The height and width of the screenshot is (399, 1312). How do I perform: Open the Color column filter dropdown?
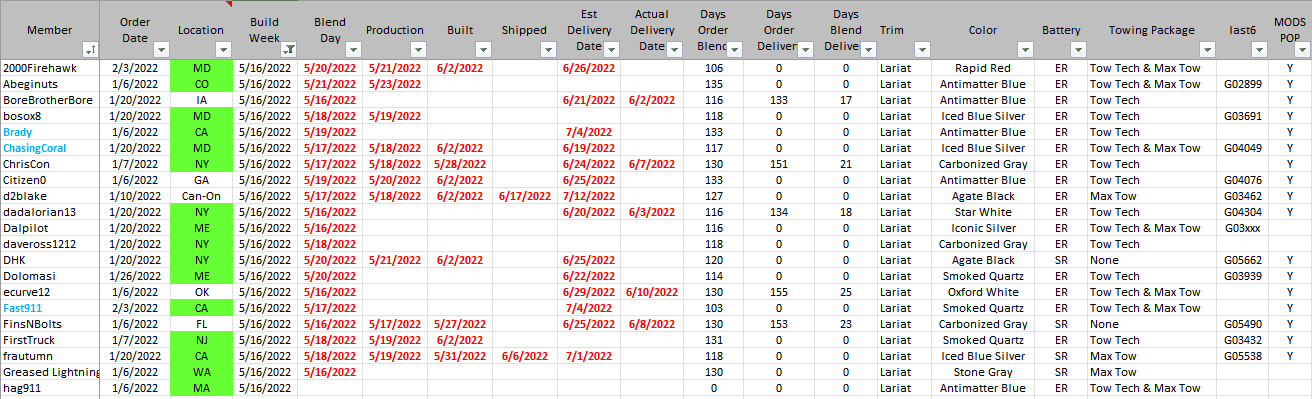tap(1025, 49)
